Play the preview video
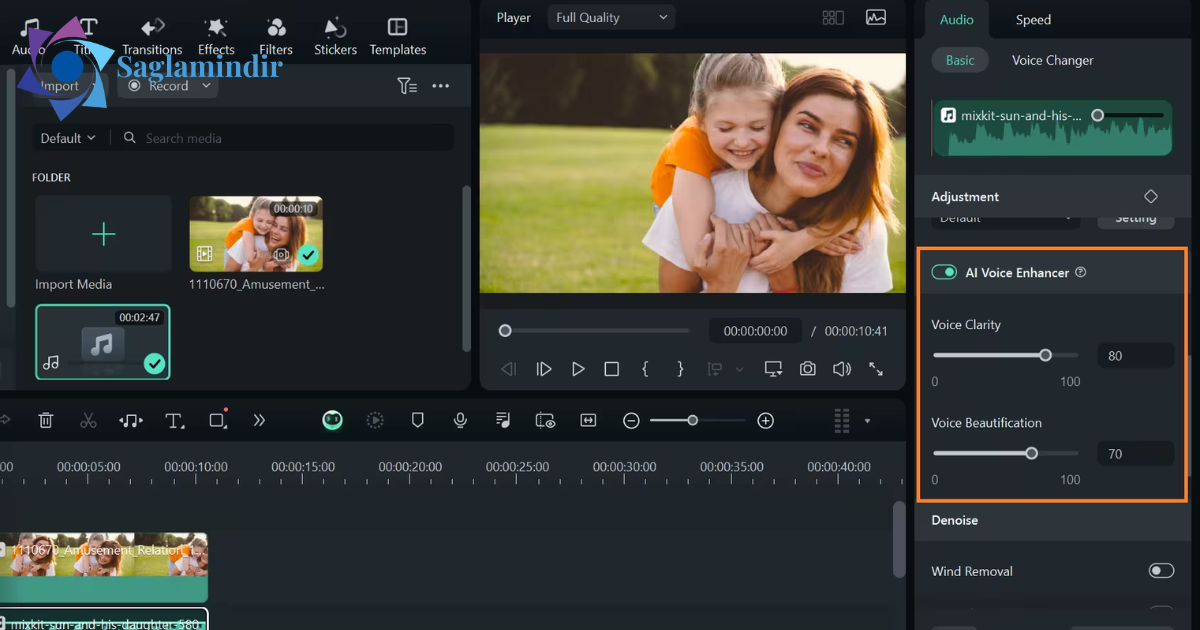The image size is (1200, 630). (578, 369)
